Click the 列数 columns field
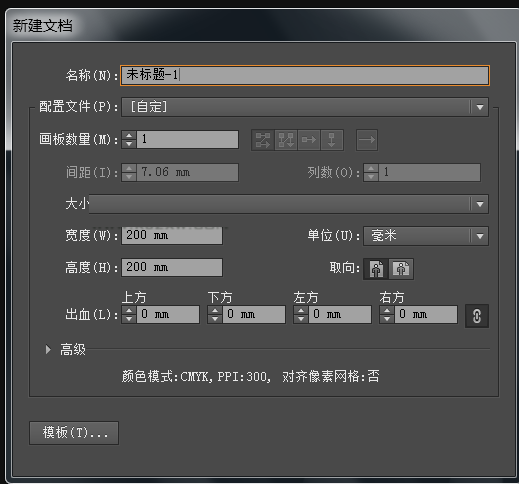The width and height of the screenshot is (519, 484). point(429,172)
